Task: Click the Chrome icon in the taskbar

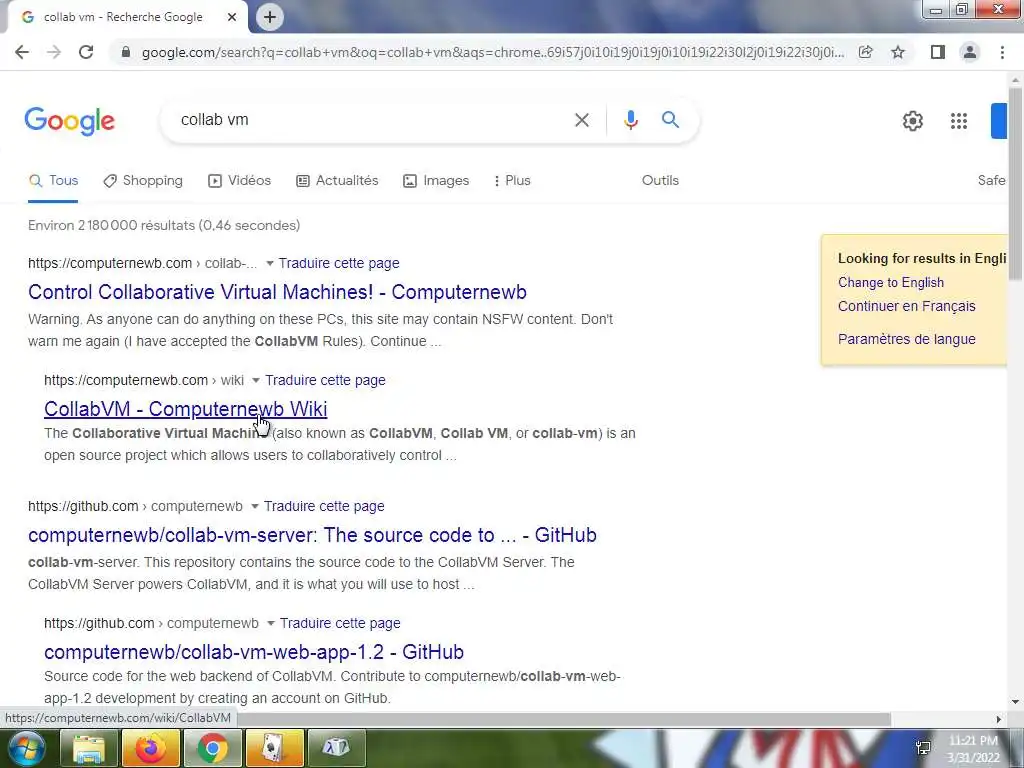Action: click(x=212, y=748)
